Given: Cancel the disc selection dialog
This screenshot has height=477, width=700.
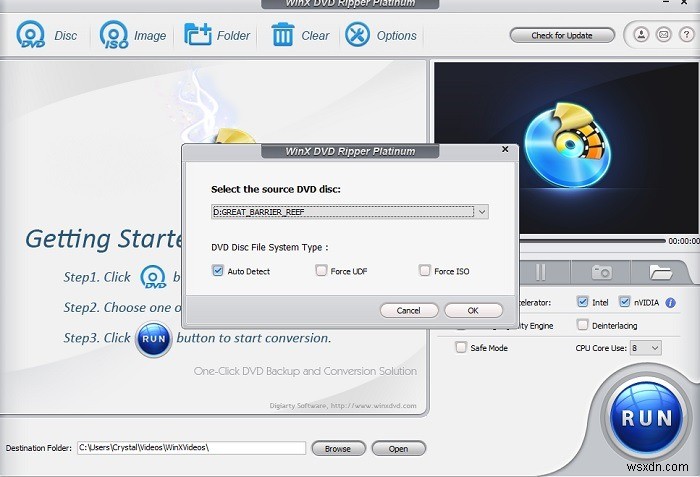Looking at the screenshot, I should [408, 310].
